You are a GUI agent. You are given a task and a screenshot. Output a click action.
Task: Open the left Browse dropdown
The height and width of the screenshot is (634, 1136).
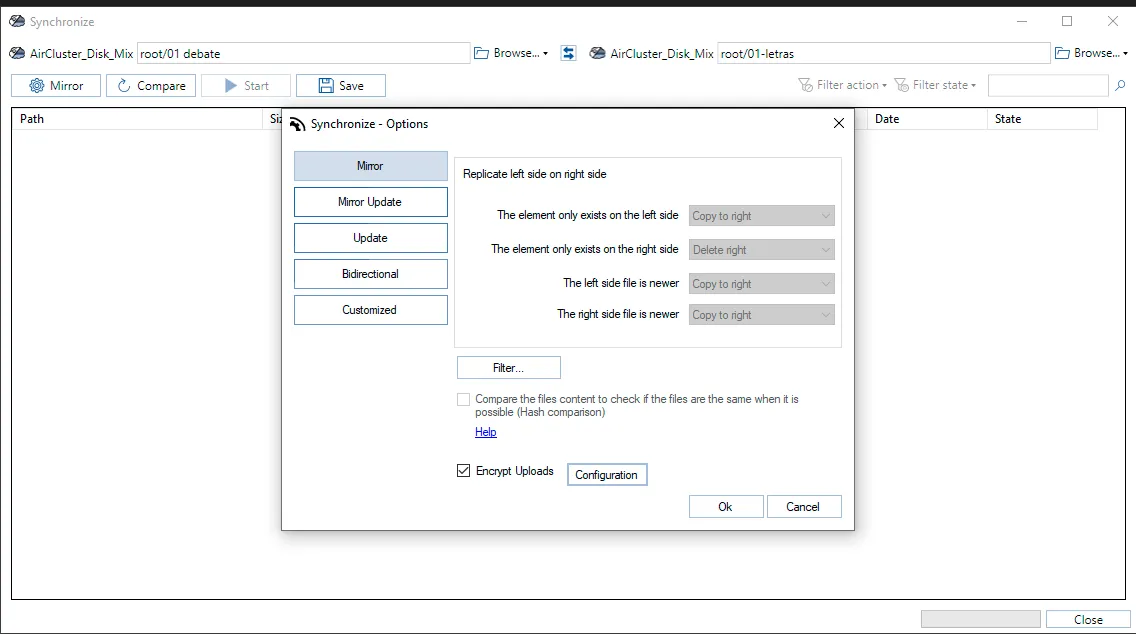pos(511,53)
